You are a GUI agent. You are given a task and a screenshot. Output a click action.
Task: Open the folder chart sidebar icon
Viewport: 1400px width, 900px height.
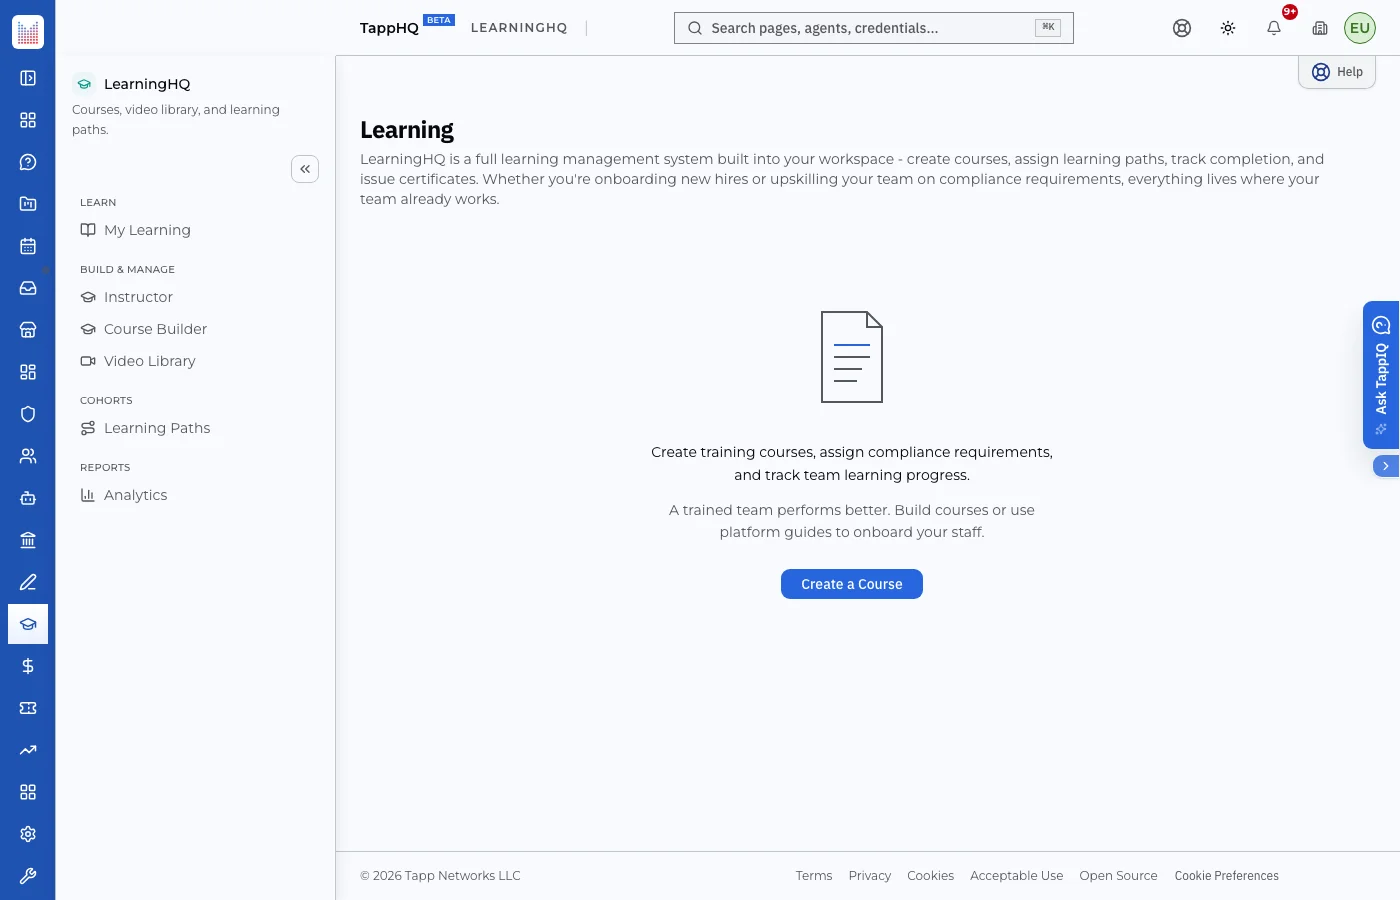click(28, 204)
